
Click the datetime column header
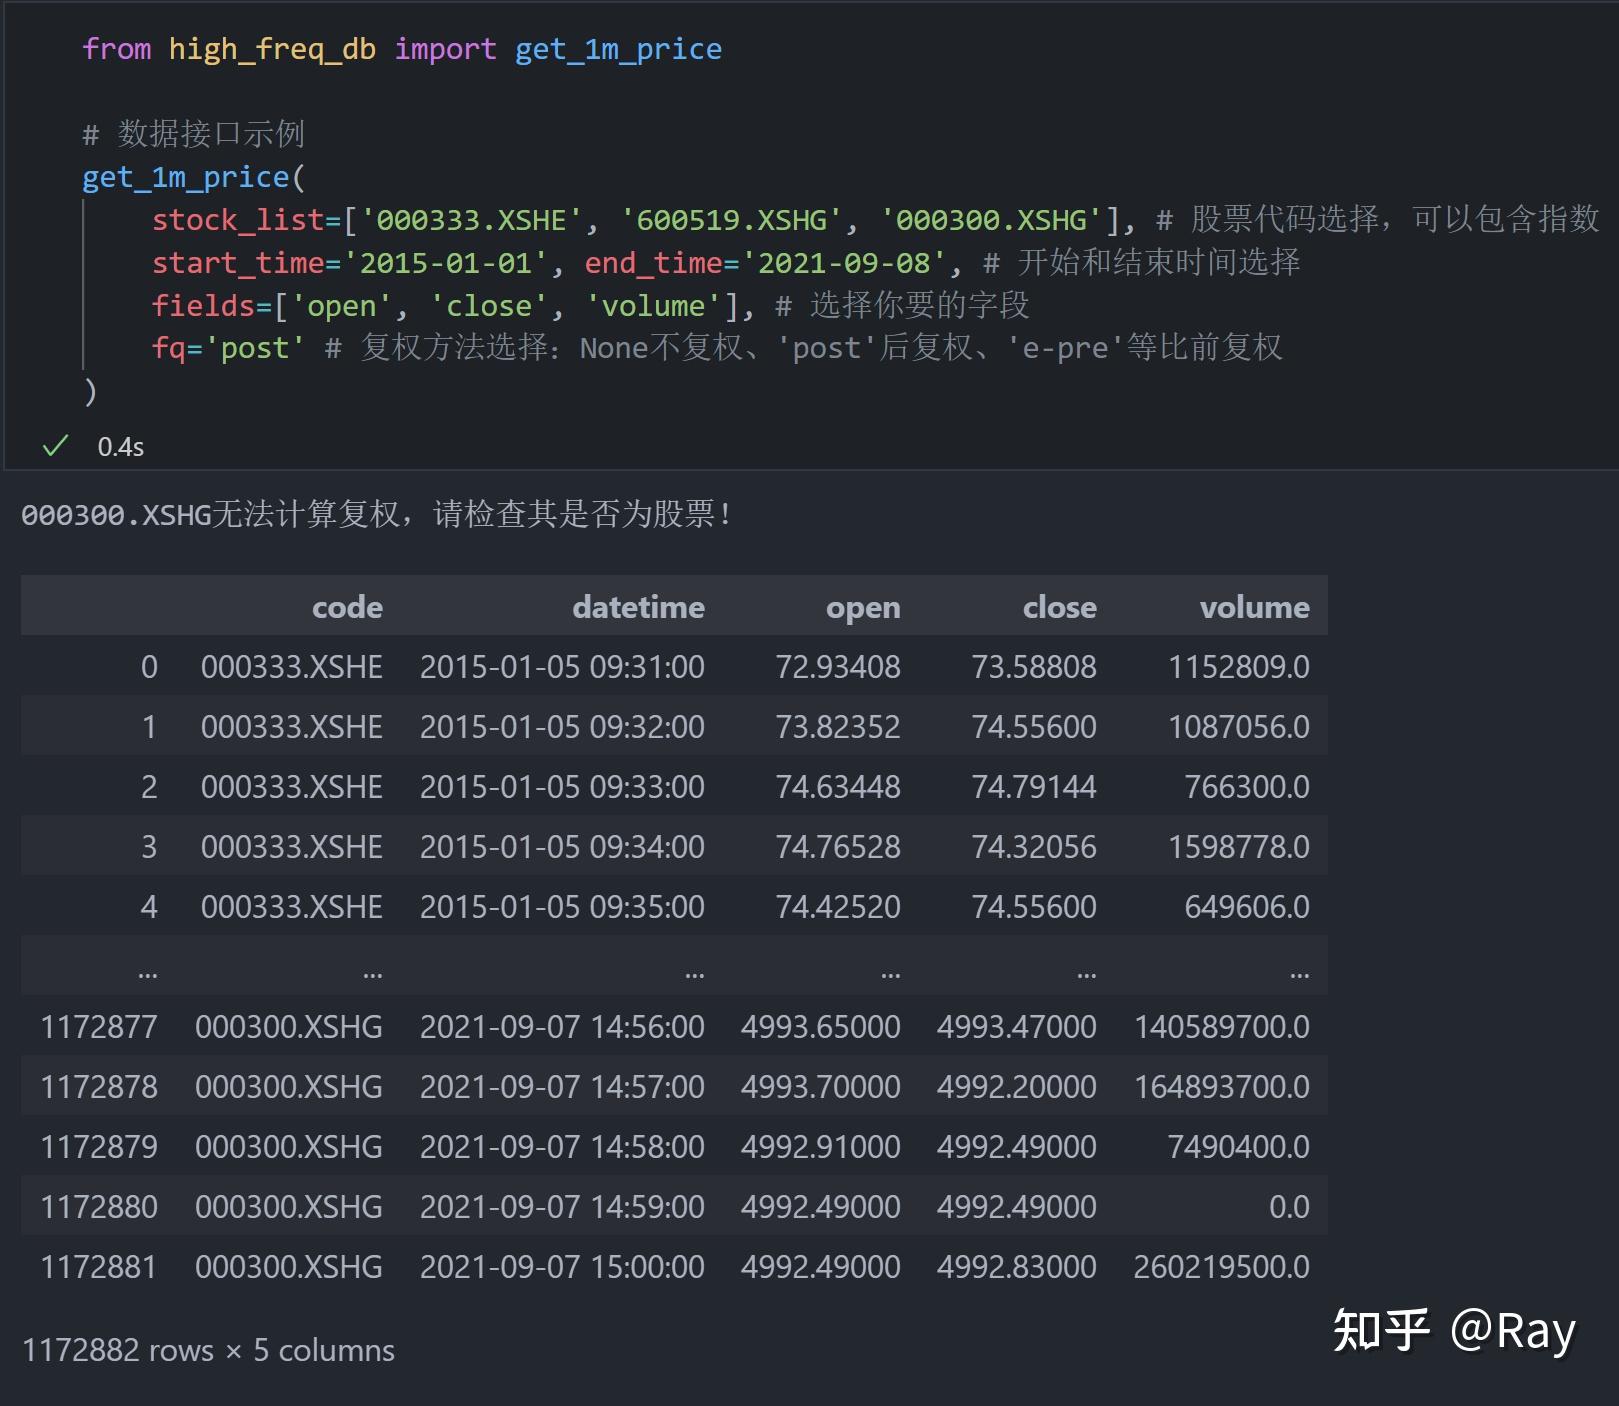pos(637,606)
